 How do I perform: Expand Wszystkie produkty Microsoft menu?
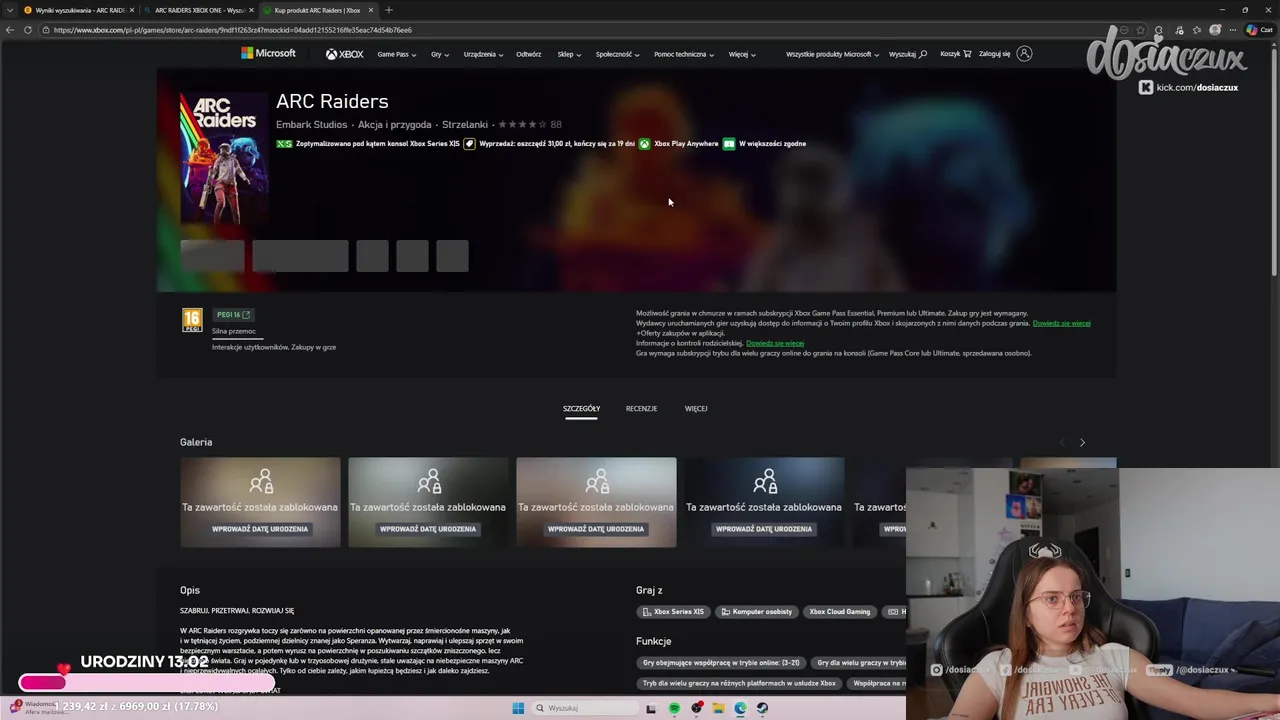coord(832,54)
